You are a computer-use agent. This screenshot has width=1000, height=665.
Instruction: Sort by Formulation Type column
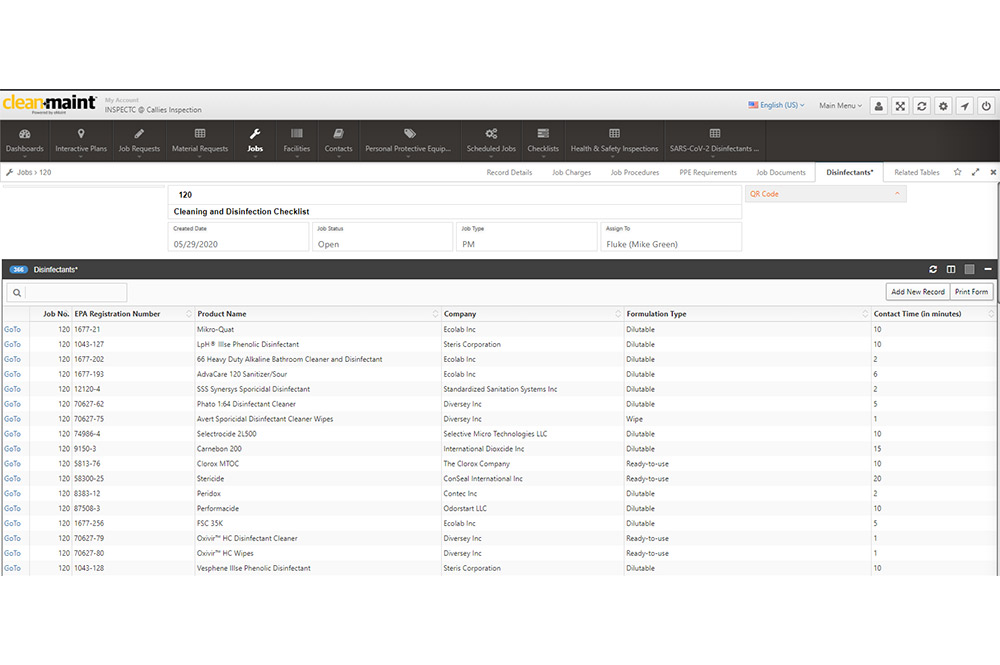(x=747, y=314)
